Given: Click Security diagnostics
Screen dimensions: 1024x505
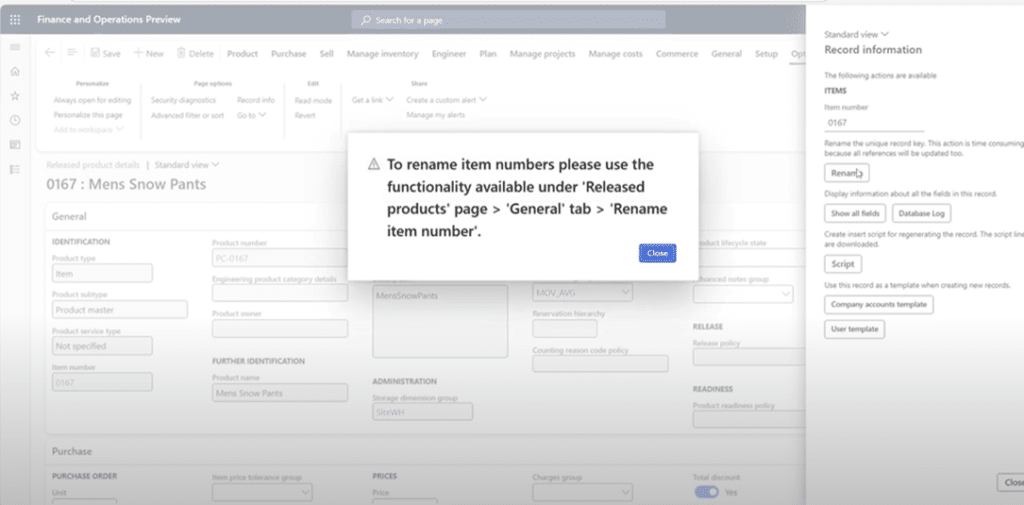Looking at the screenshot, I should 184,100.
